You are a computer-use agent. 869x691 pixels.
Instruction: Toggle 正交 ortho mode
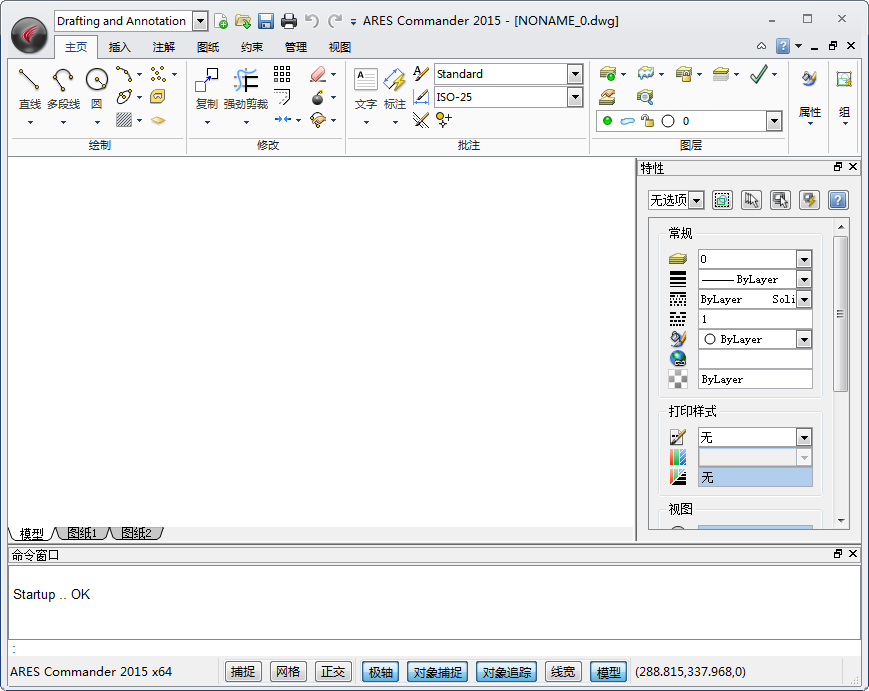click(333, 672)
